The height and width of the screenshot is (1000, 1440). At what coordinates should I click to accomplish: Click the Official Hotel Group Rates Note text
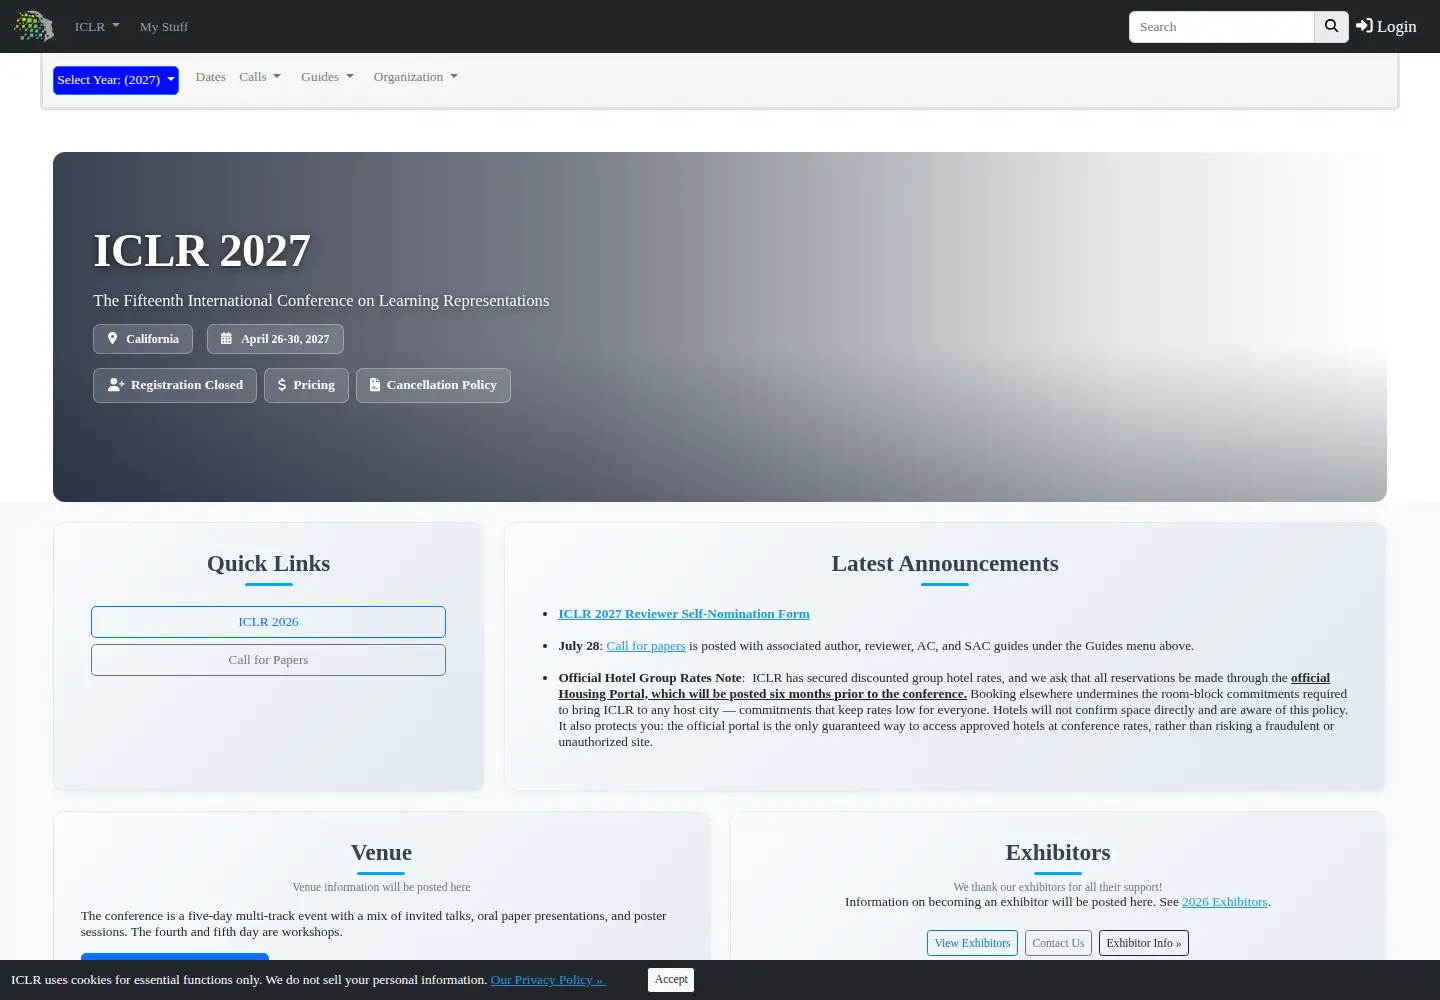click(x=650, y=678)
